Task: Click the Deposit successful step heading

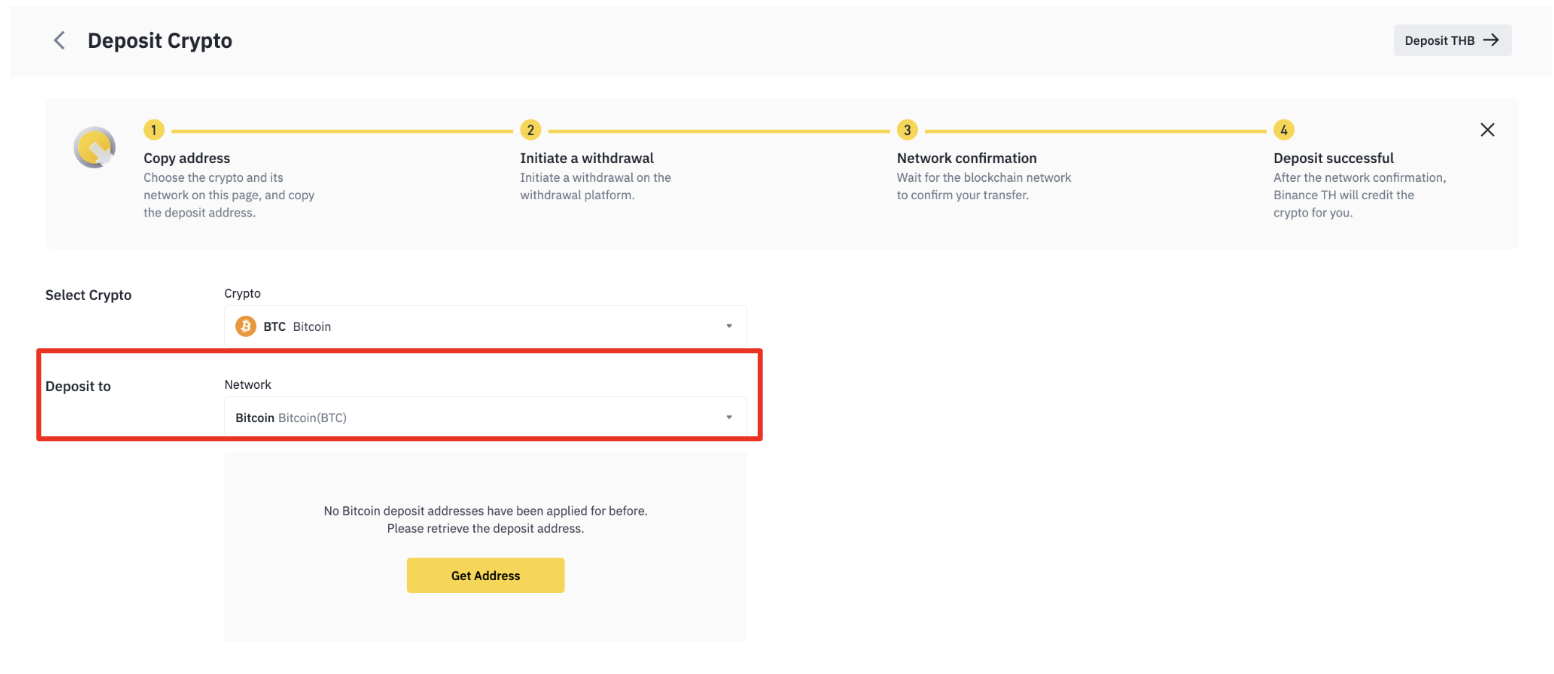Action: click(1333, 158)
